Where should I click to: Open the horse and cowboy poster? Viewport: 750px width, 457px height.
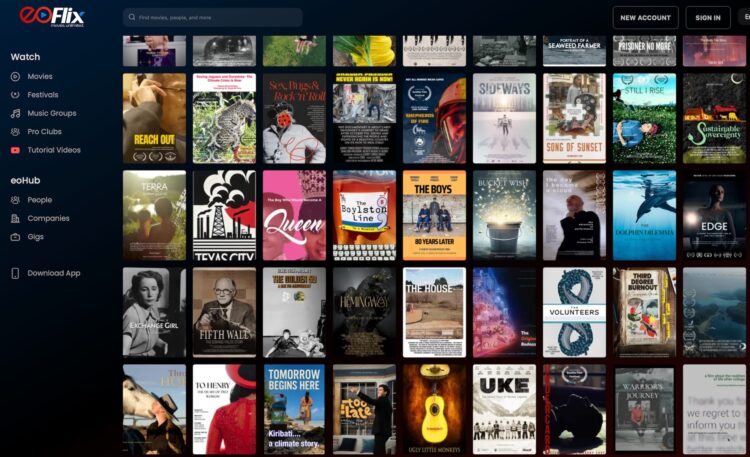pos(154,410)
